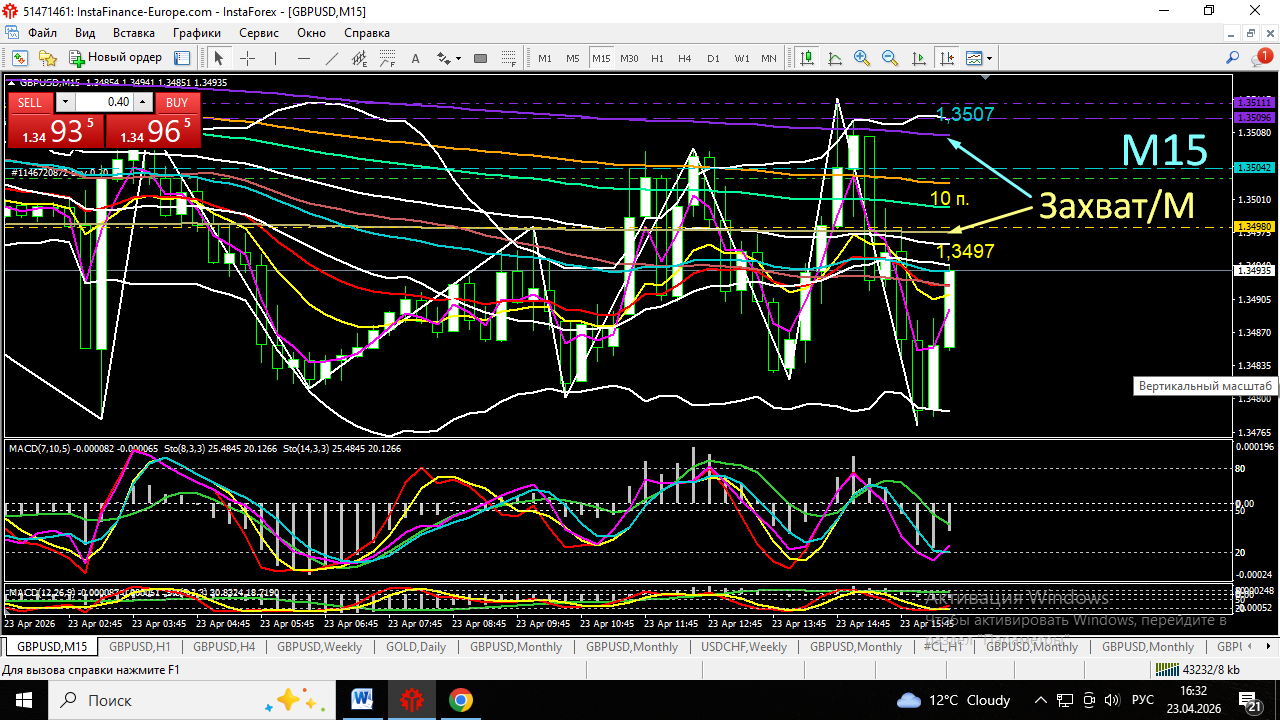Open the Word app in taskbar
Viewport: 1280px width, 720px height.
361,700
